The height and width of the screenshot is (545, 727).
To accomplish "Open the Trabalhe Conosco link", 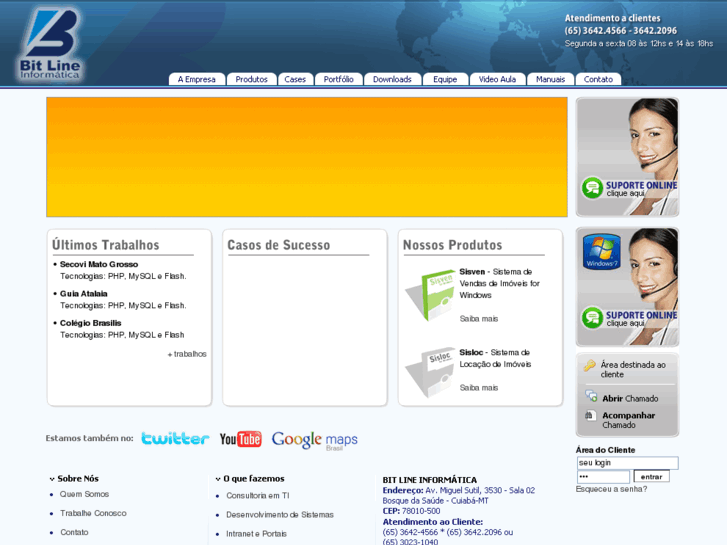I will (93, 513).
